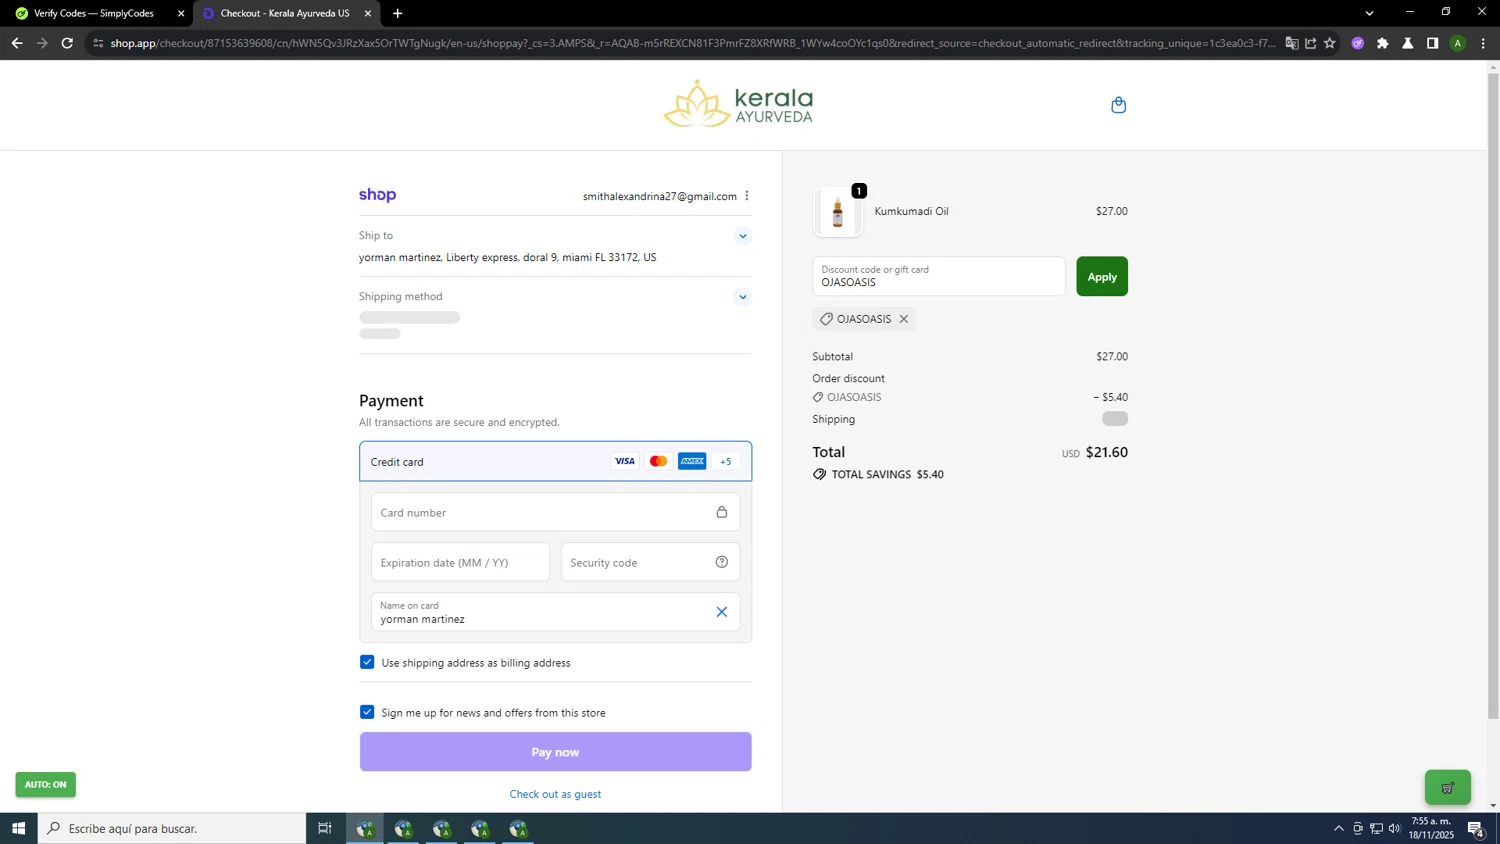
Task: Reload the page in browser
Action: [67, 43]
